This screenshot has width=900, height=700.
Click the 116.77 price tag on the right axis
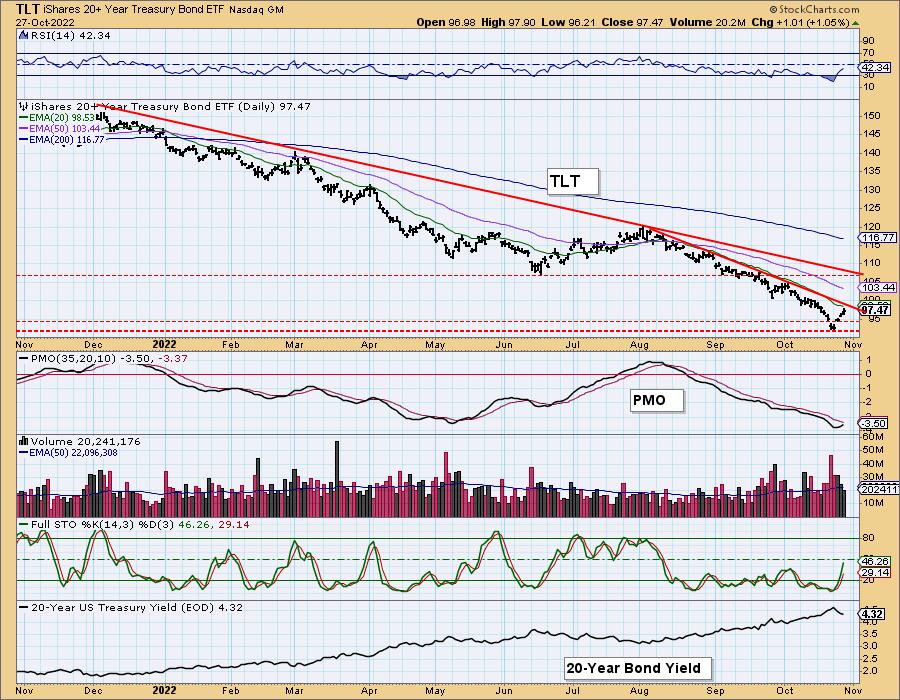879,237
